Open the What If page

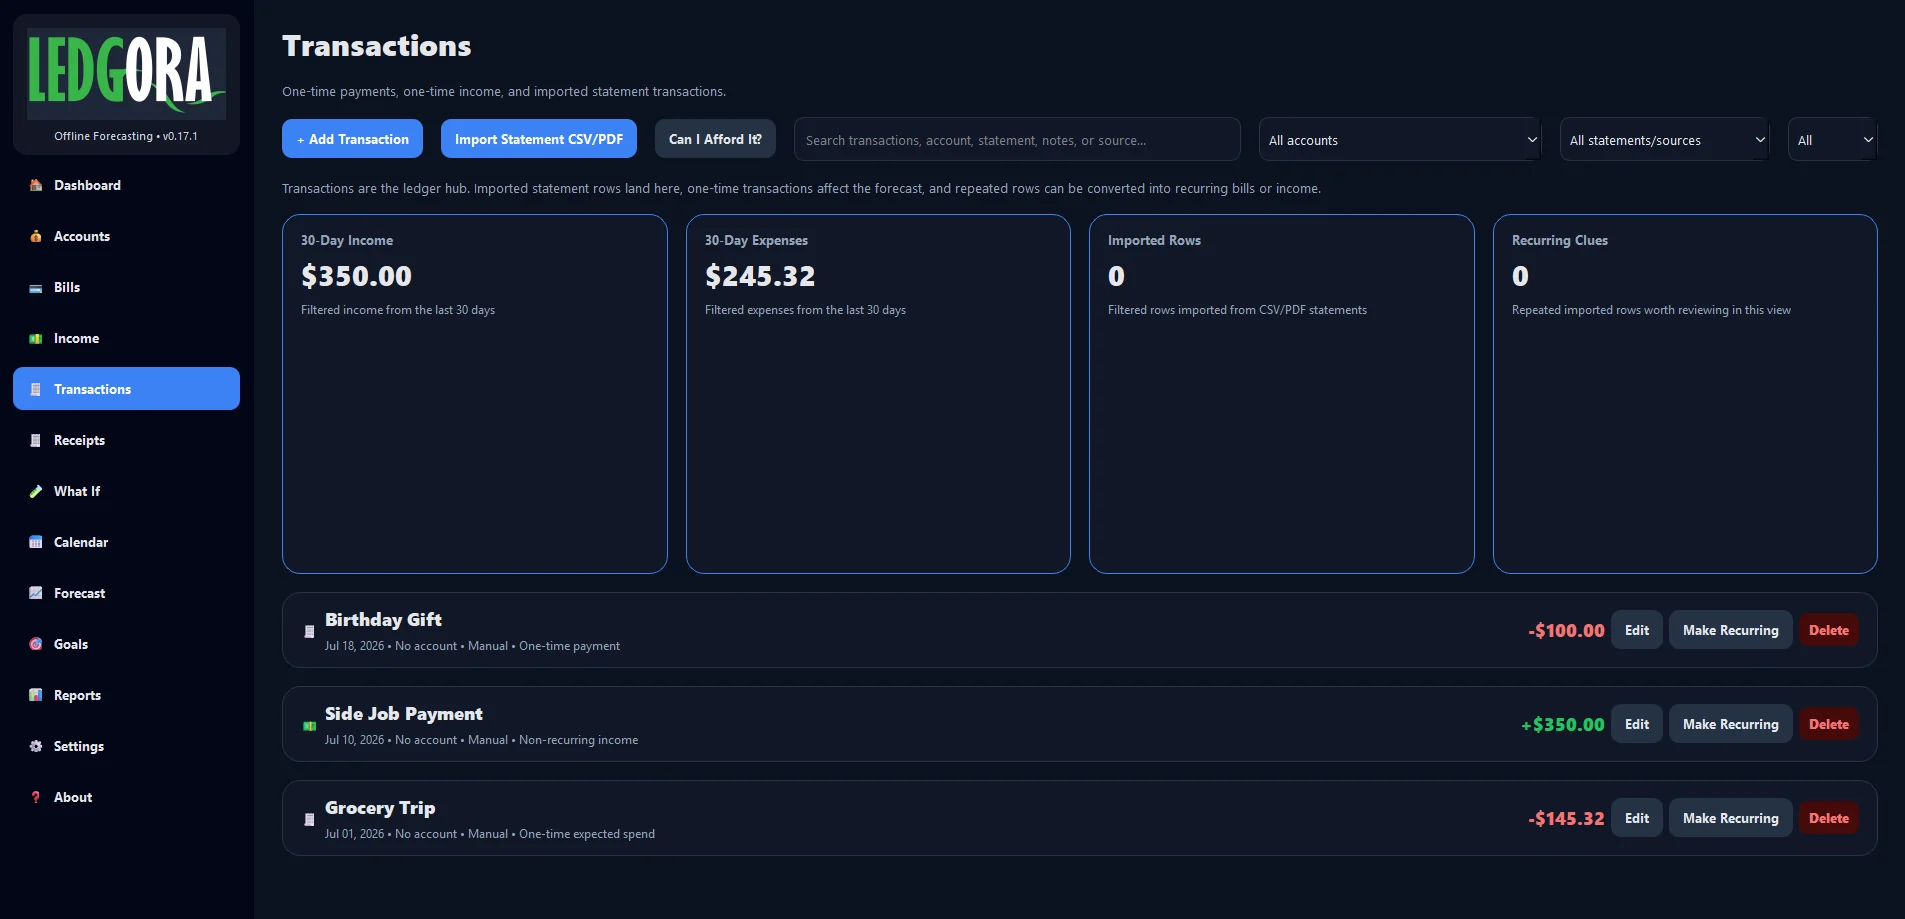pos(126,491)
